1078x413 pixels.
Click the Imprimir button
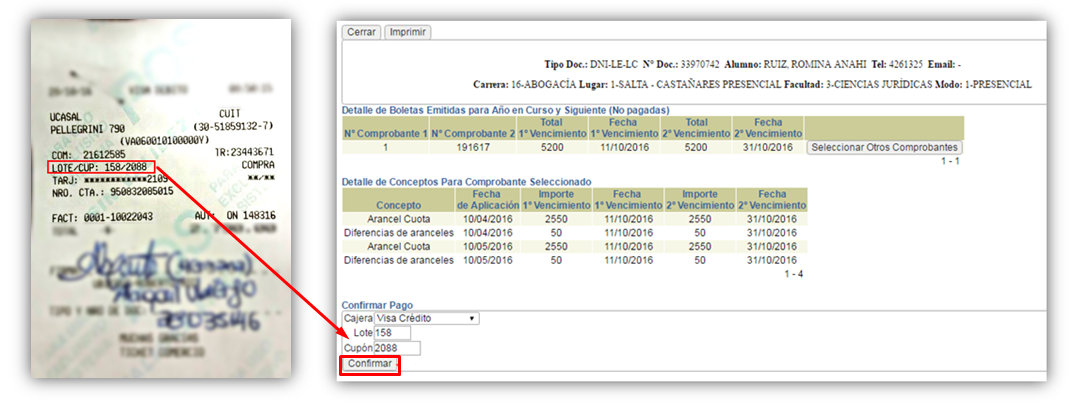click(408, 32)
